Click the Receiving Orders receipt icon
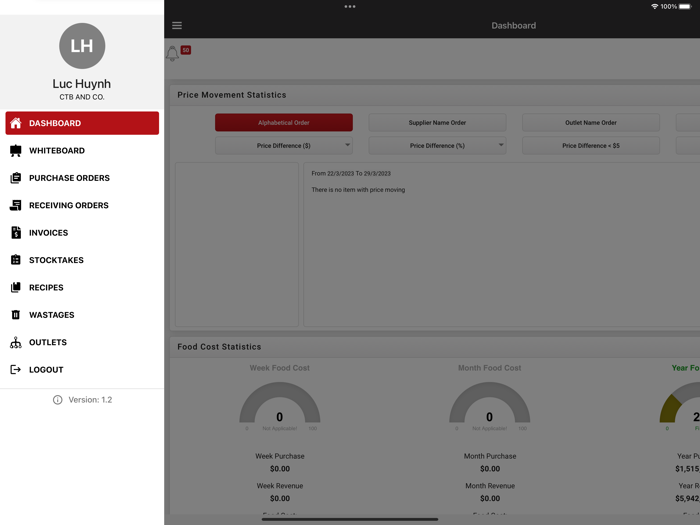 click(16, 205)
